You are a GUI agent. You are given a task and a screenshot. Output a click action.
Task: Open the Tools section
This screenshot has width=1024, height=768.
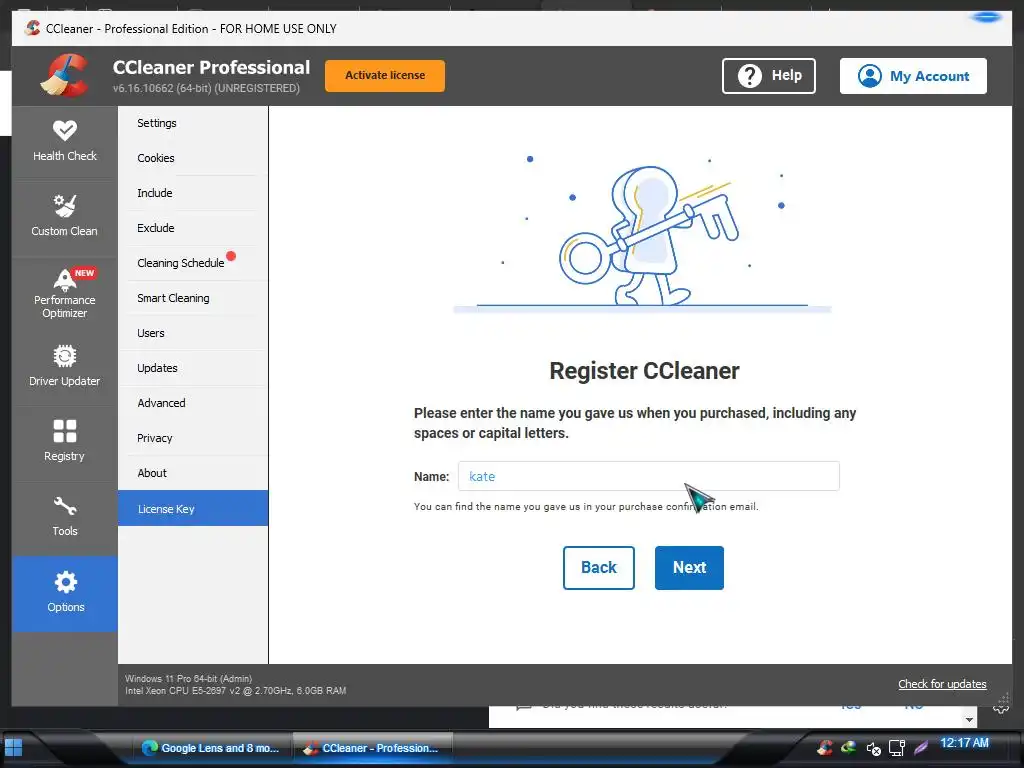pos(65,517)
